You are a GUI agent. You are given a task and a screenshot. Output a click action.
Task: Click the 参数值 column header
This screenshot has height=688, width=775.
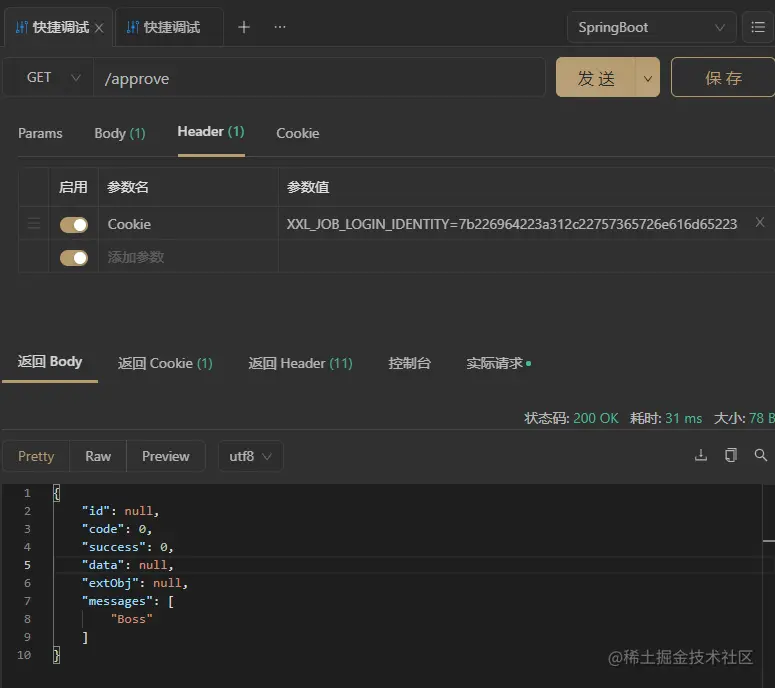coord(308,187)
